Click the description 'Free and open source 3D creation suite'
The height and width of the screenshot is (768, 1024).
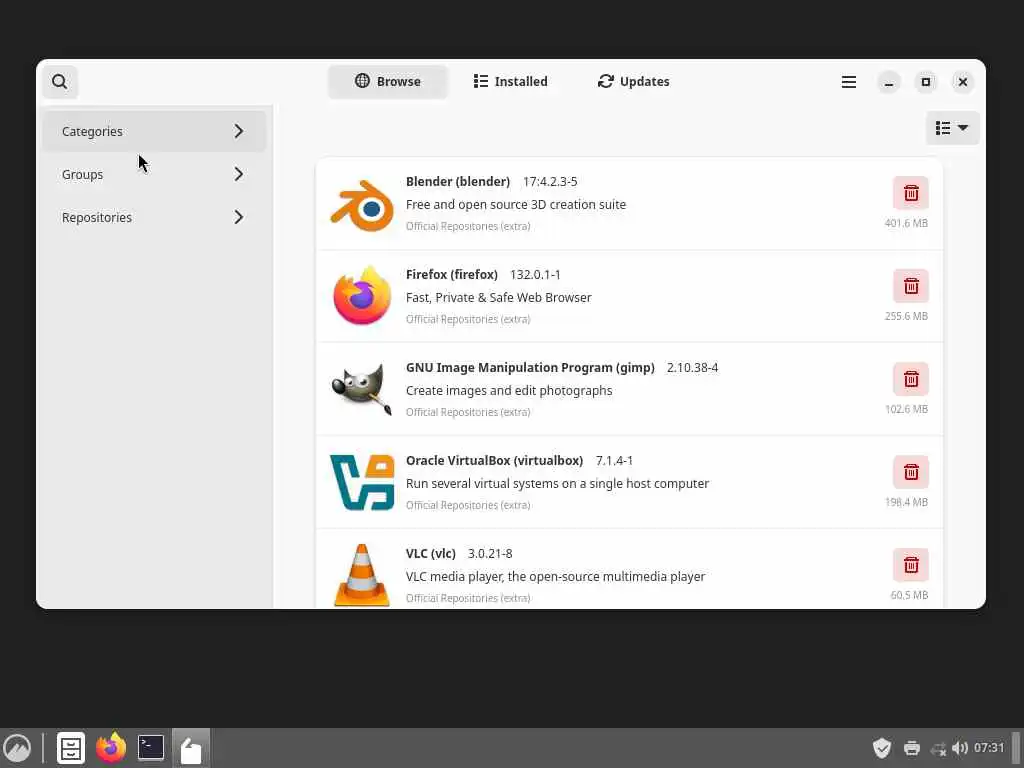(x=516, y=204)
